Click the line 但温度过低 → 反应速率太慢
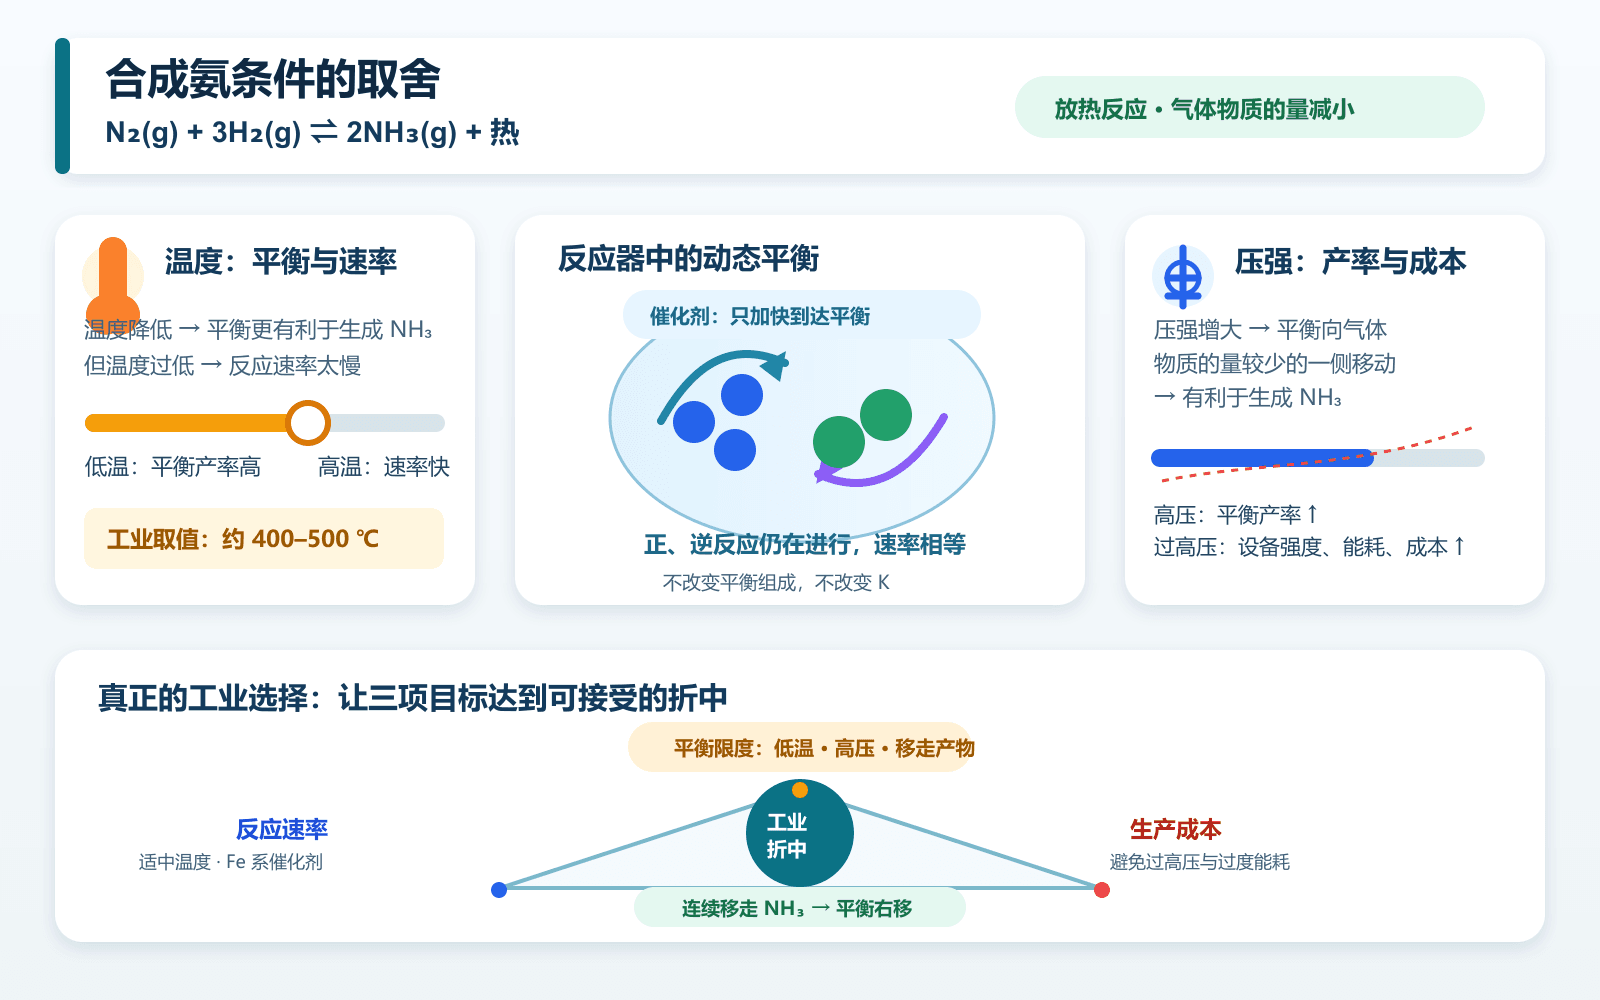 (x=223, y=366)
